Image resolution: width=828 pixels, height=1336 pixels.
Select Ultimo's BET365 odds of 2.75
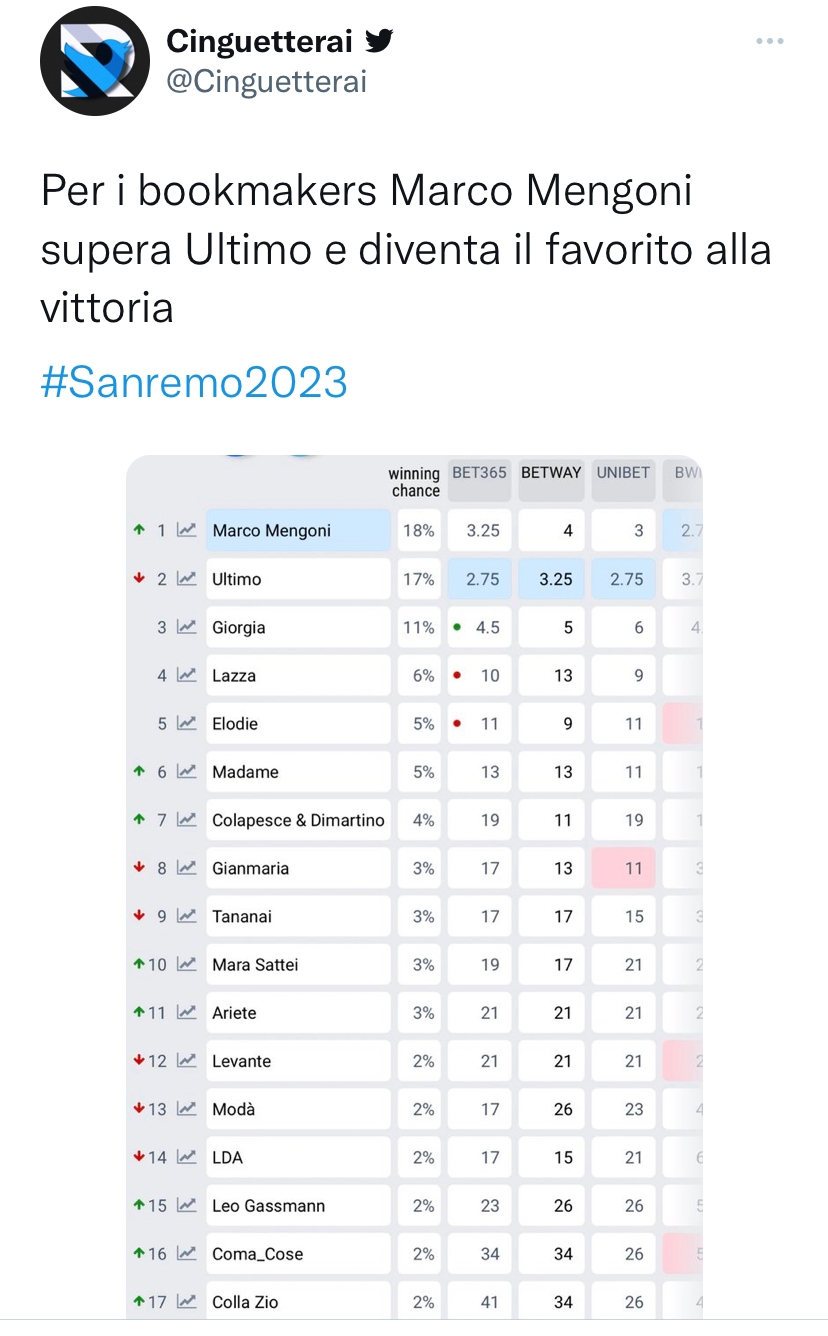pyautogui.click(x=480, y=579)
